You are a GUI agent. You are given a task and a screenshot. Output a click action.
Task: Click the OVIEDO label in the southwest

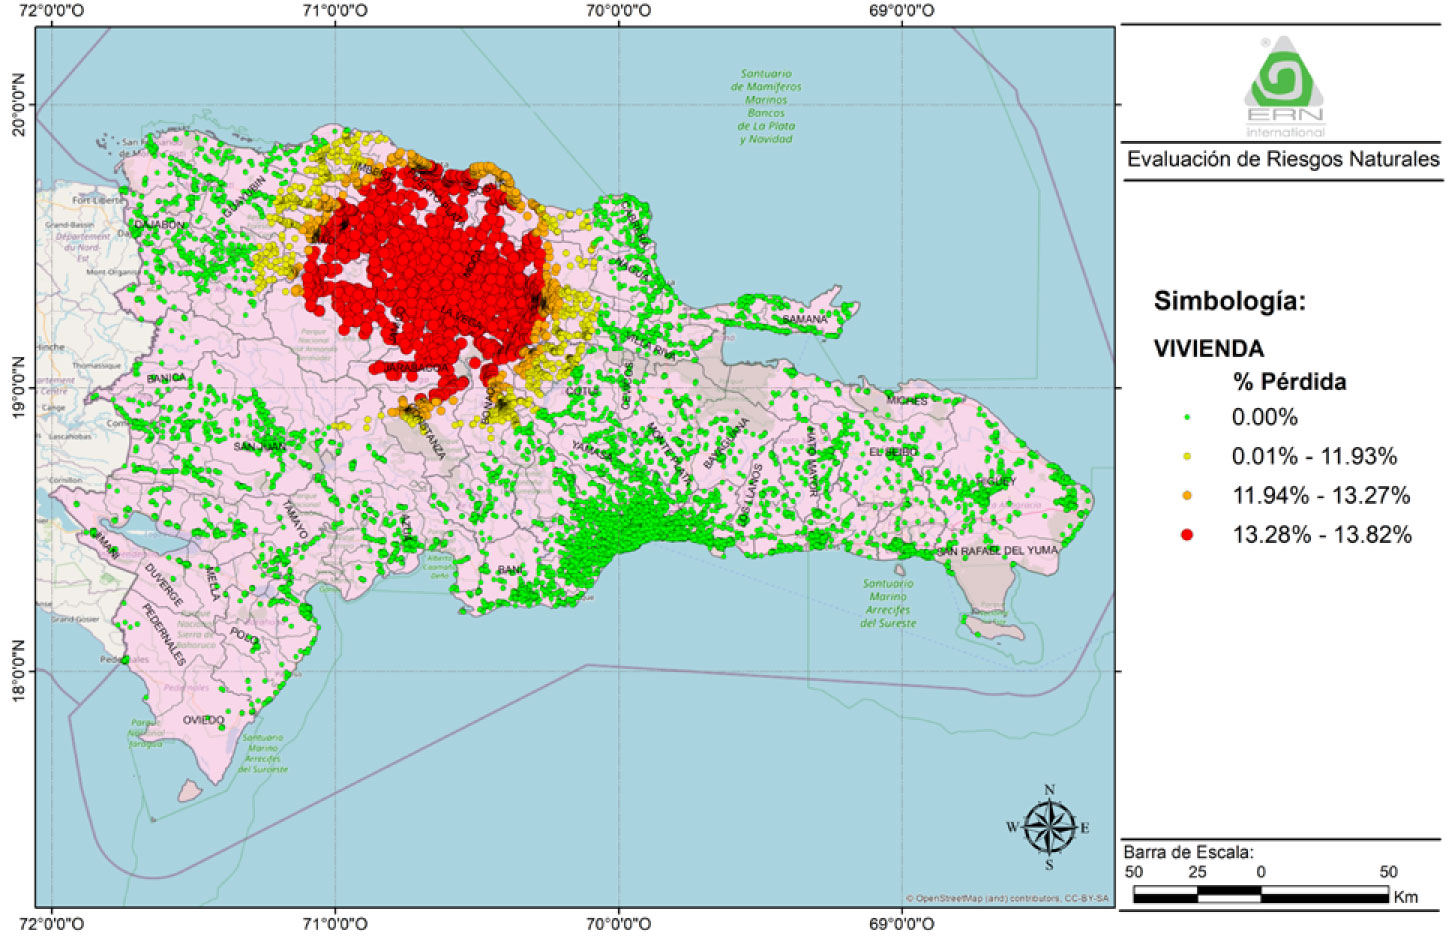[x=203, y=720]
